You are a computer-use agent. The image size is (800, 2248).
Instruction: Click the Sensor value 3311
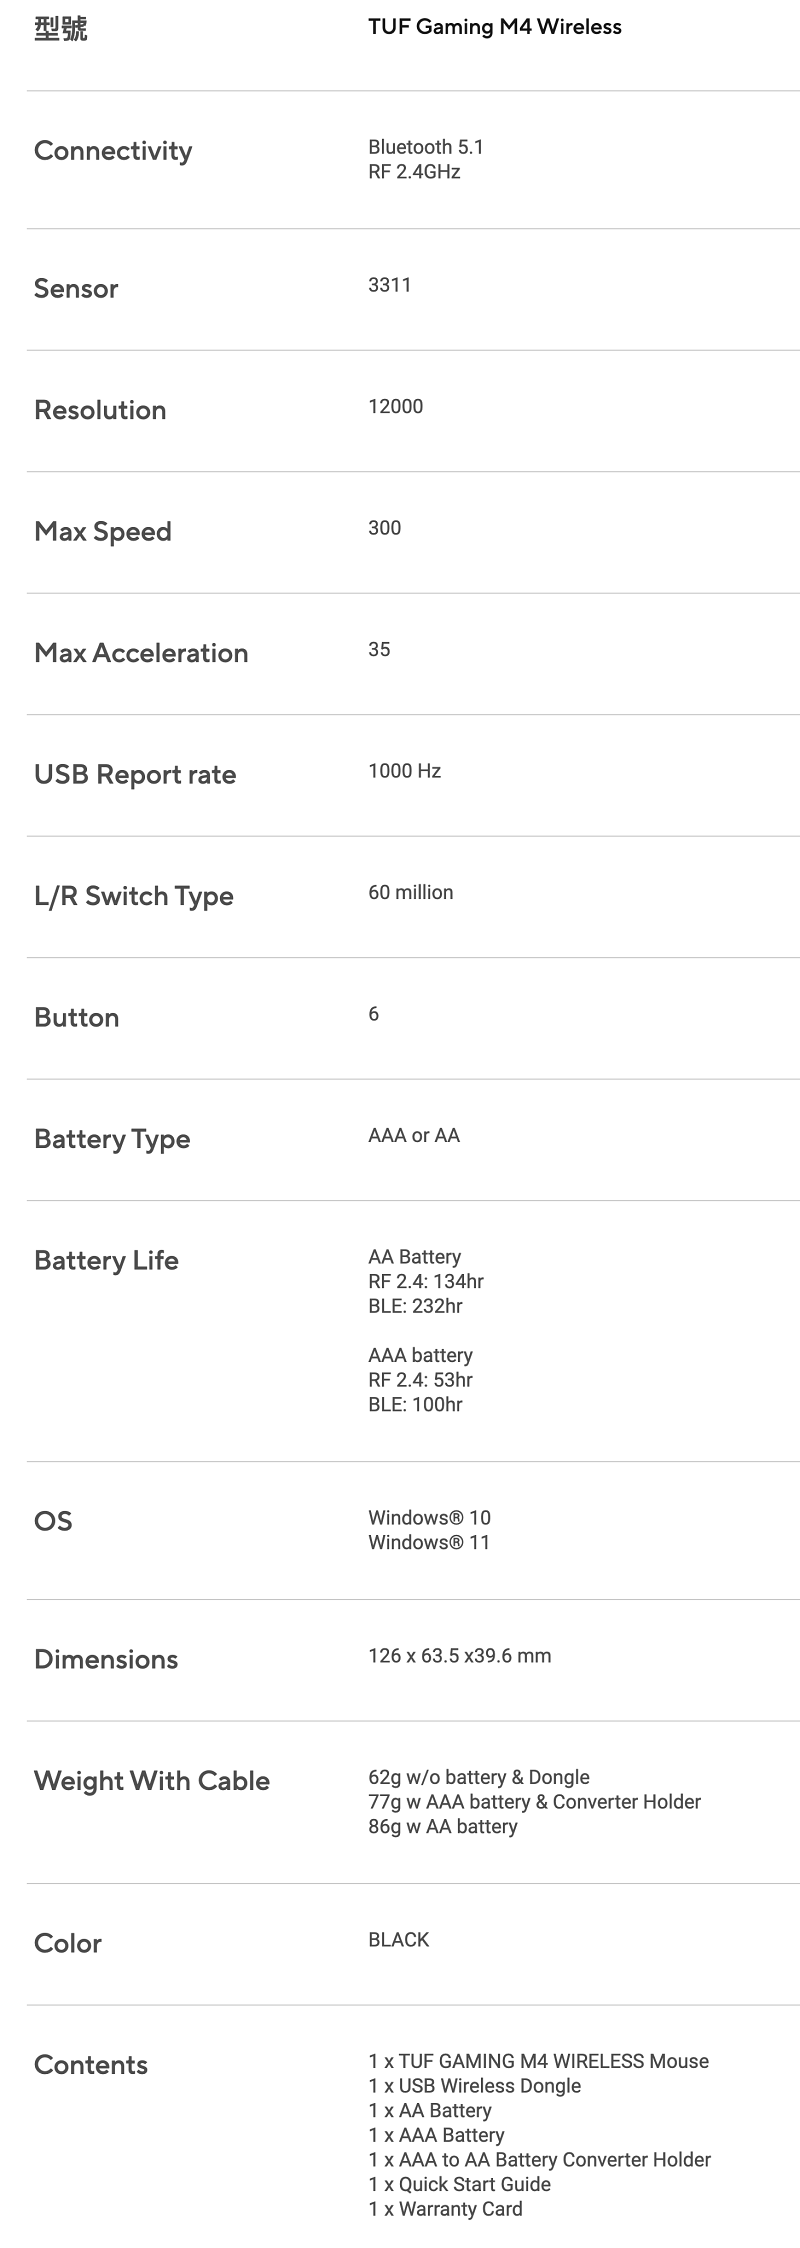389,285
